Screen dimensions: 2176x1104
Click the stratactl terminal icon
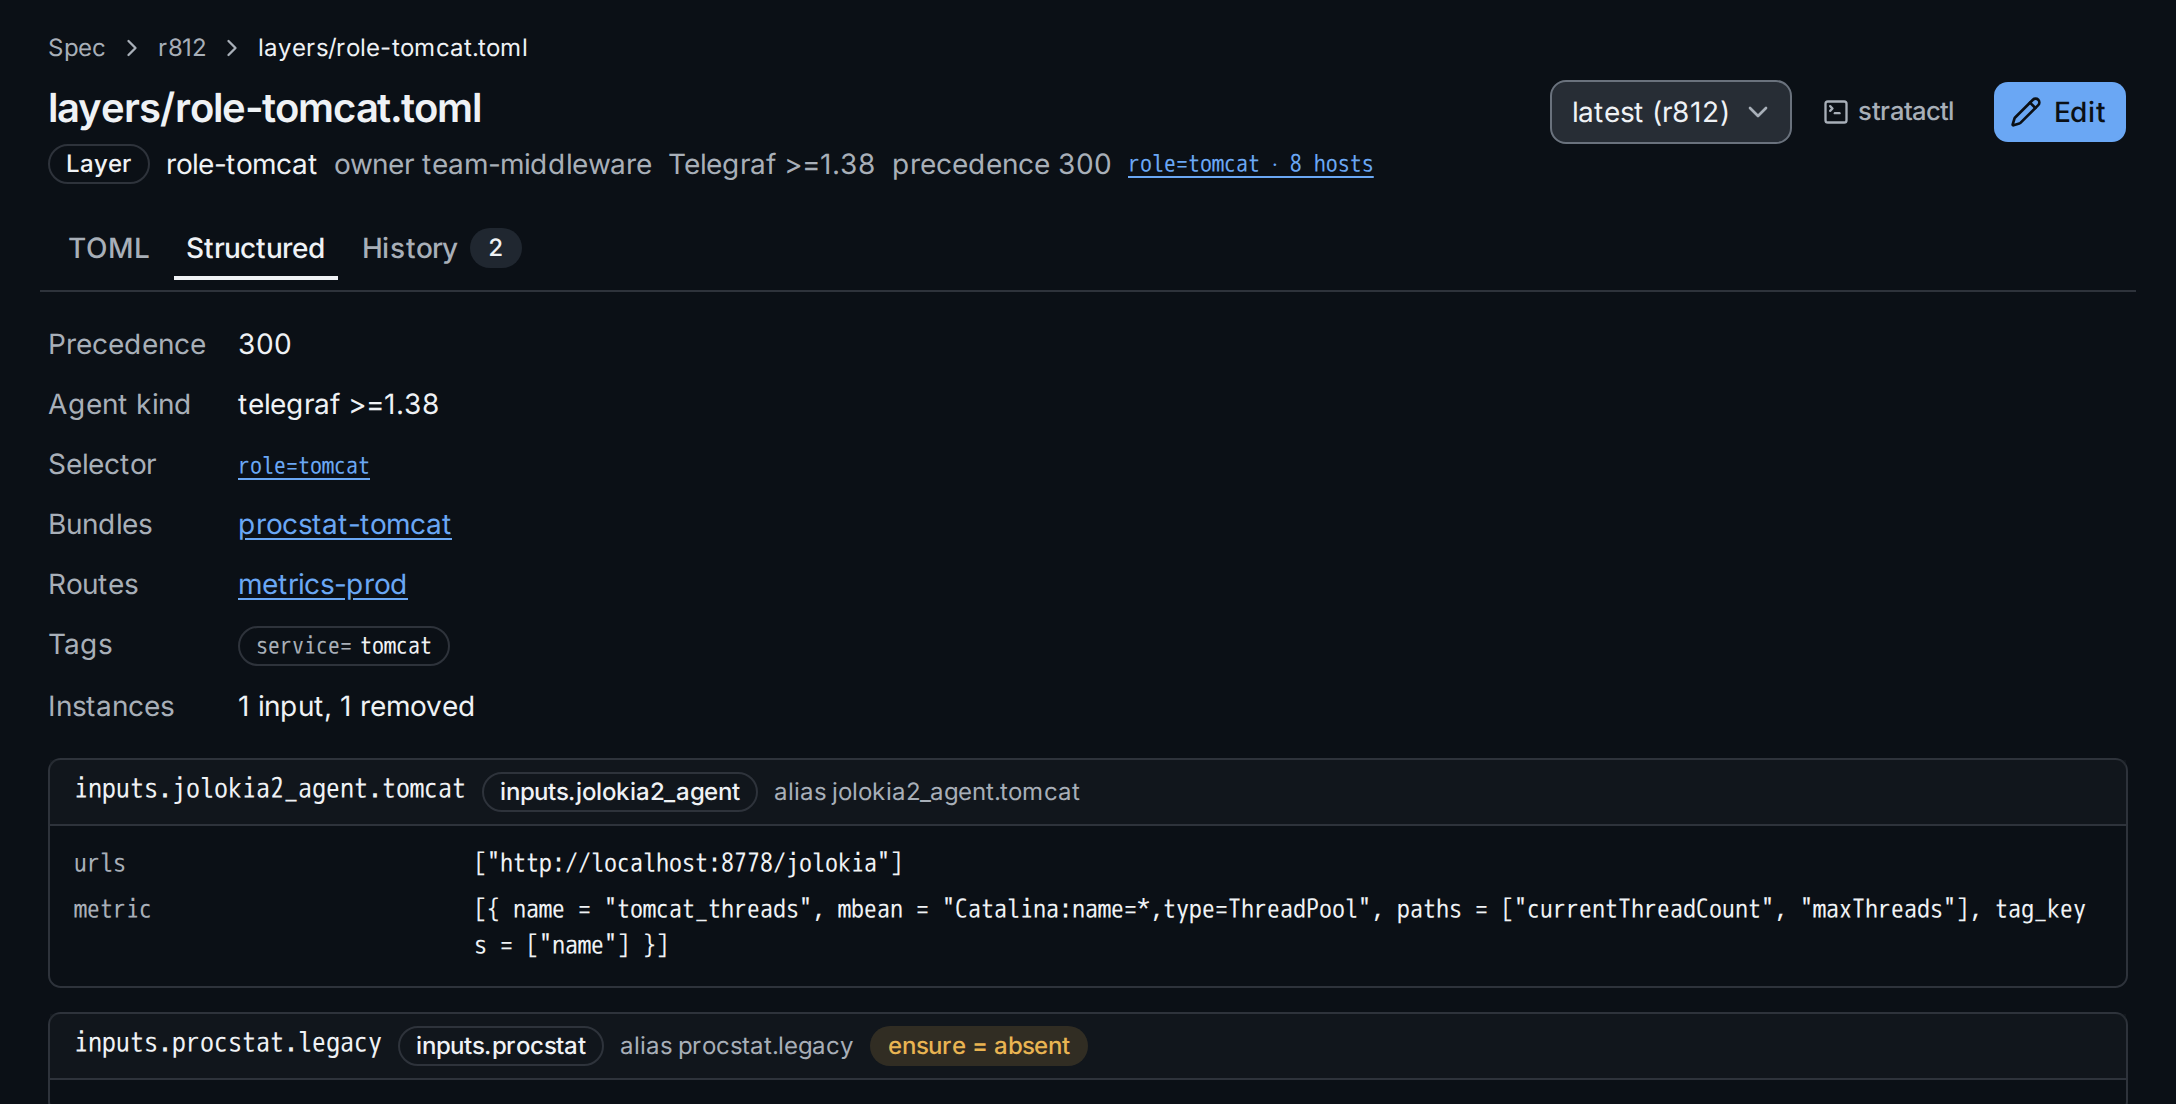[x=1835, y=112]
